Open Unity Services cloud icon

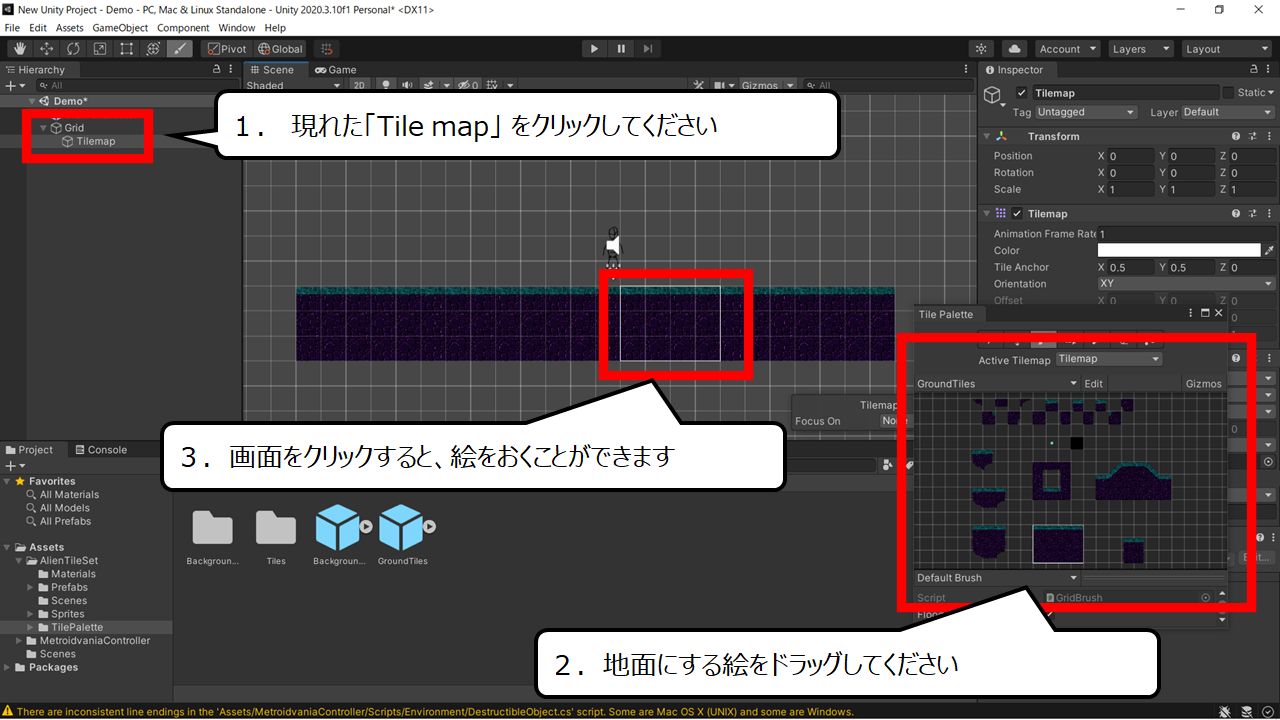tap(1015, 49)
